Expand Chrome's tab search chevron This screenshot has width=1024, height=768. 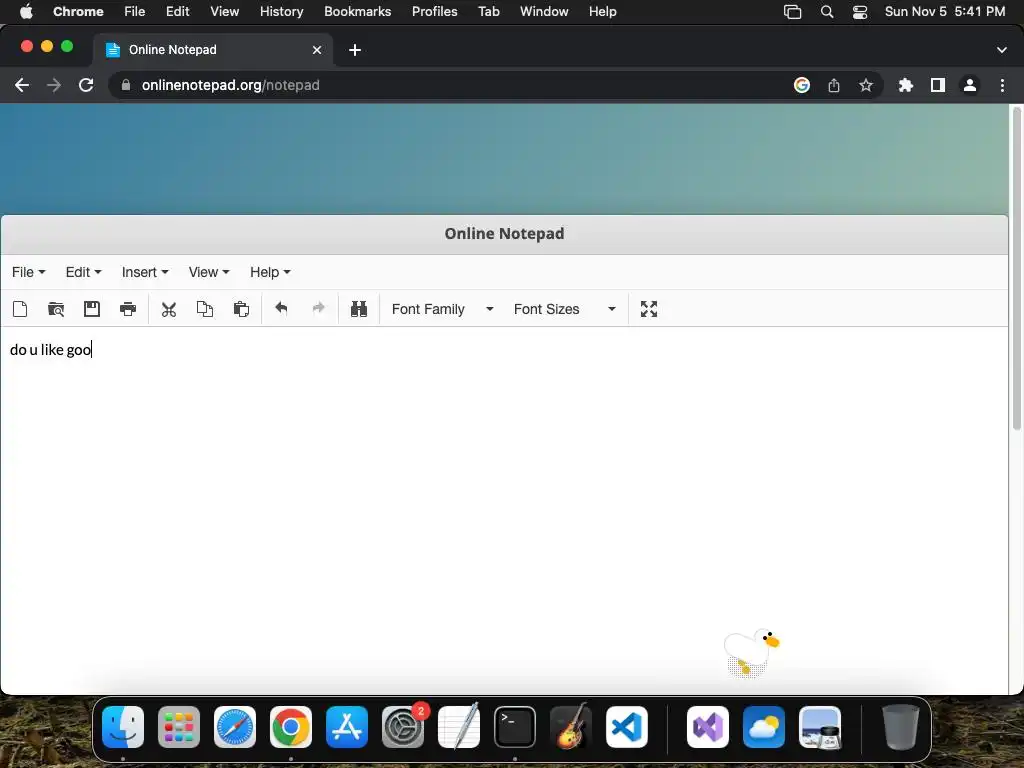1001,50
